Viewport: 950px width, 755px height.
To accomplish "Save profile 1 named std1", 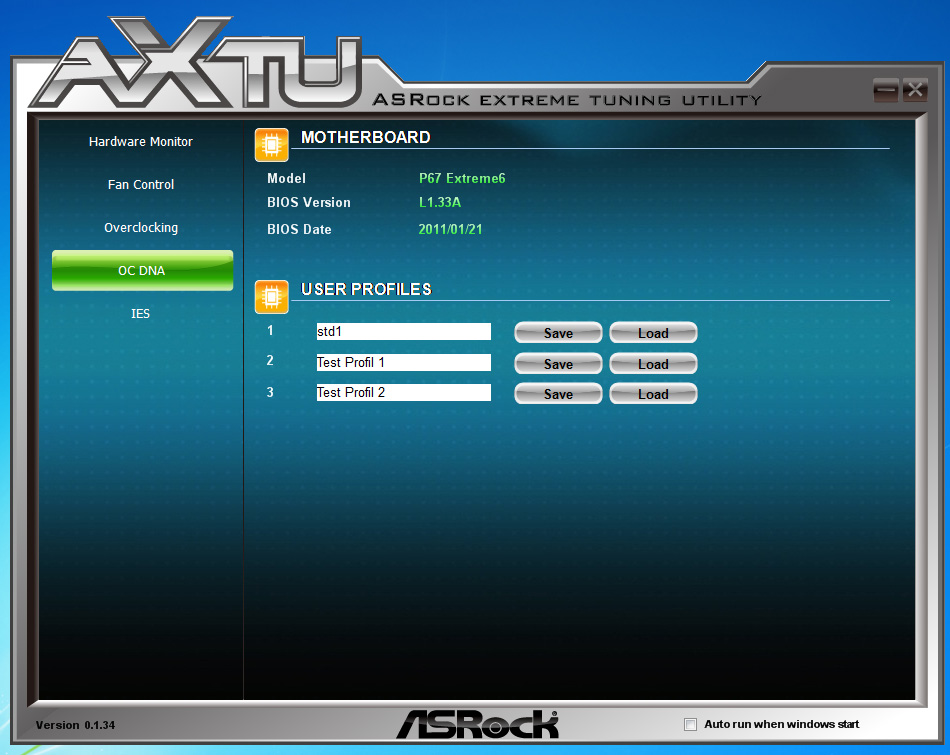I will pyautogui.click(x=558, y=333).
